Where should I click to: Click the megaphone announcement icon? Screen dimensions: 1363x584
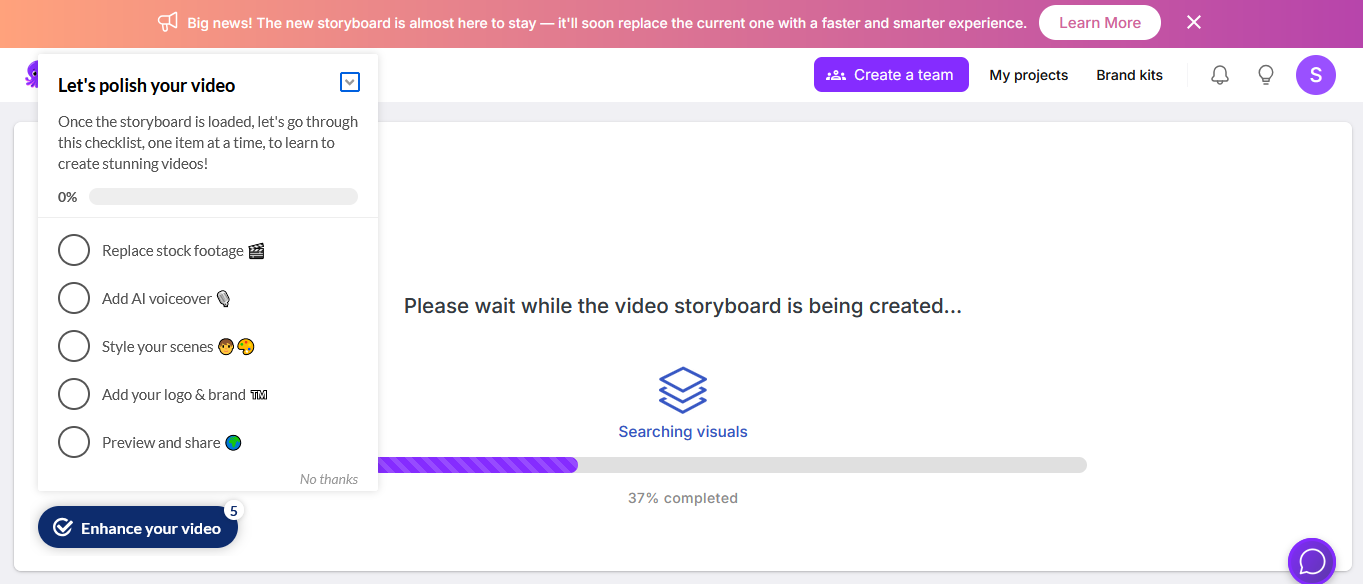point(168,22)
